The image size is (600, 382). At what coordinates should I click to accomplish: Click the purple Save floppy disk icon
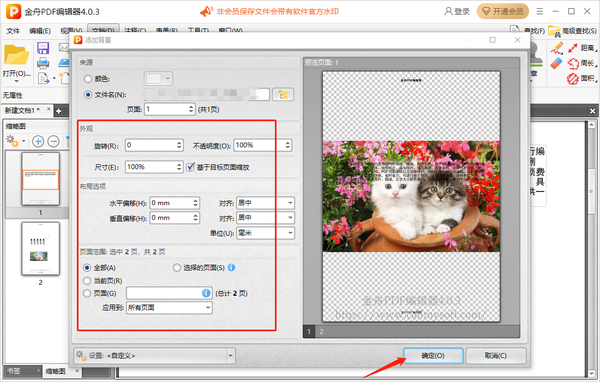tap(43, 48)
